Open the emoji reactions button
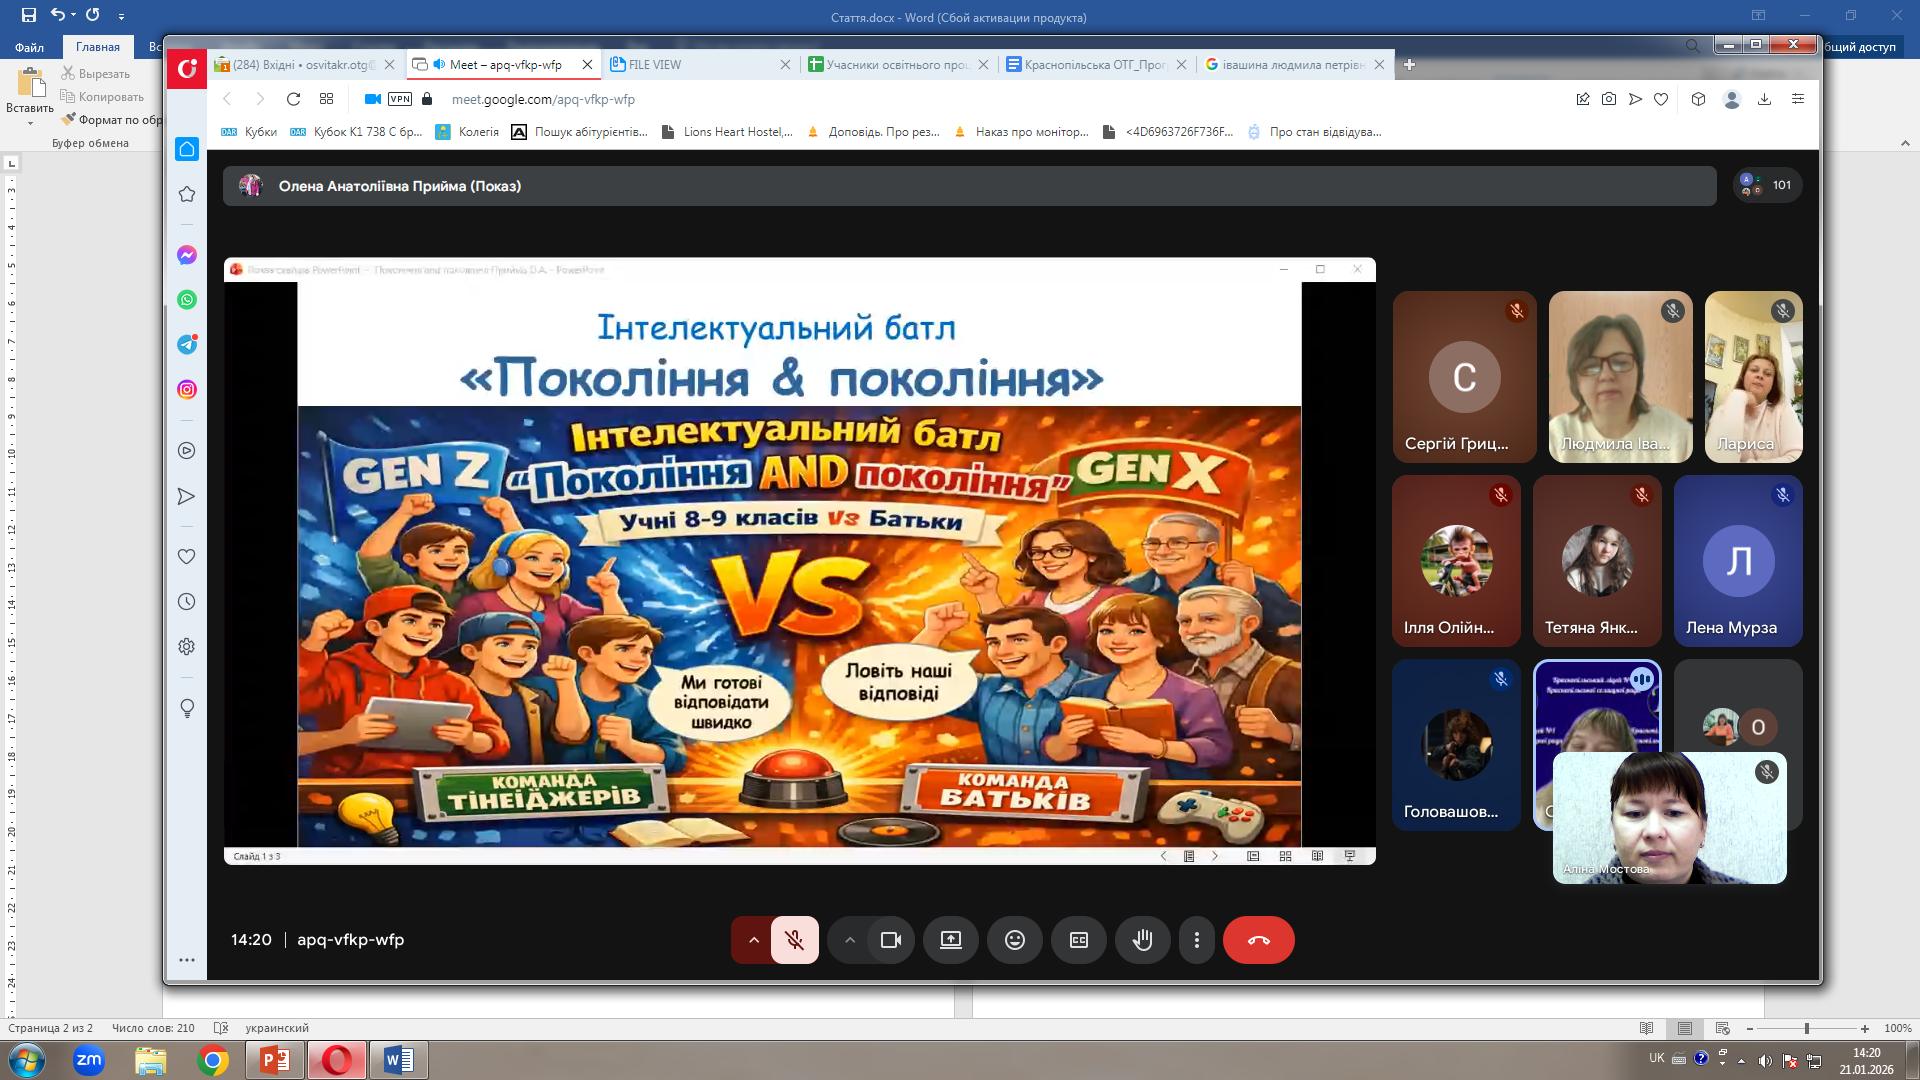 pyautogui.click(x=1014, y=940)
